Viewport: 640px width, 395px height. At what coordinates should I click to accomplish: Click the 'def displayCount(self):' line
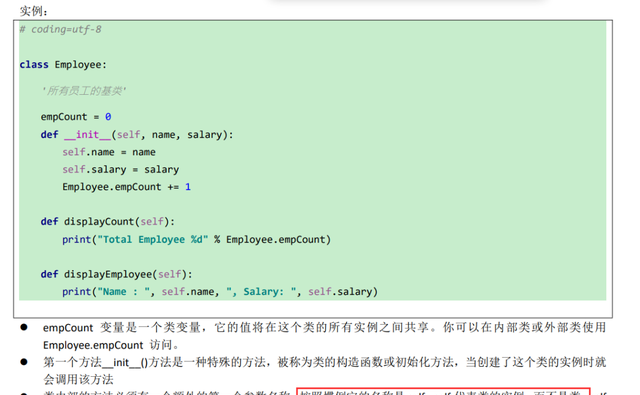pyautogui.click(x=107, y=222)
